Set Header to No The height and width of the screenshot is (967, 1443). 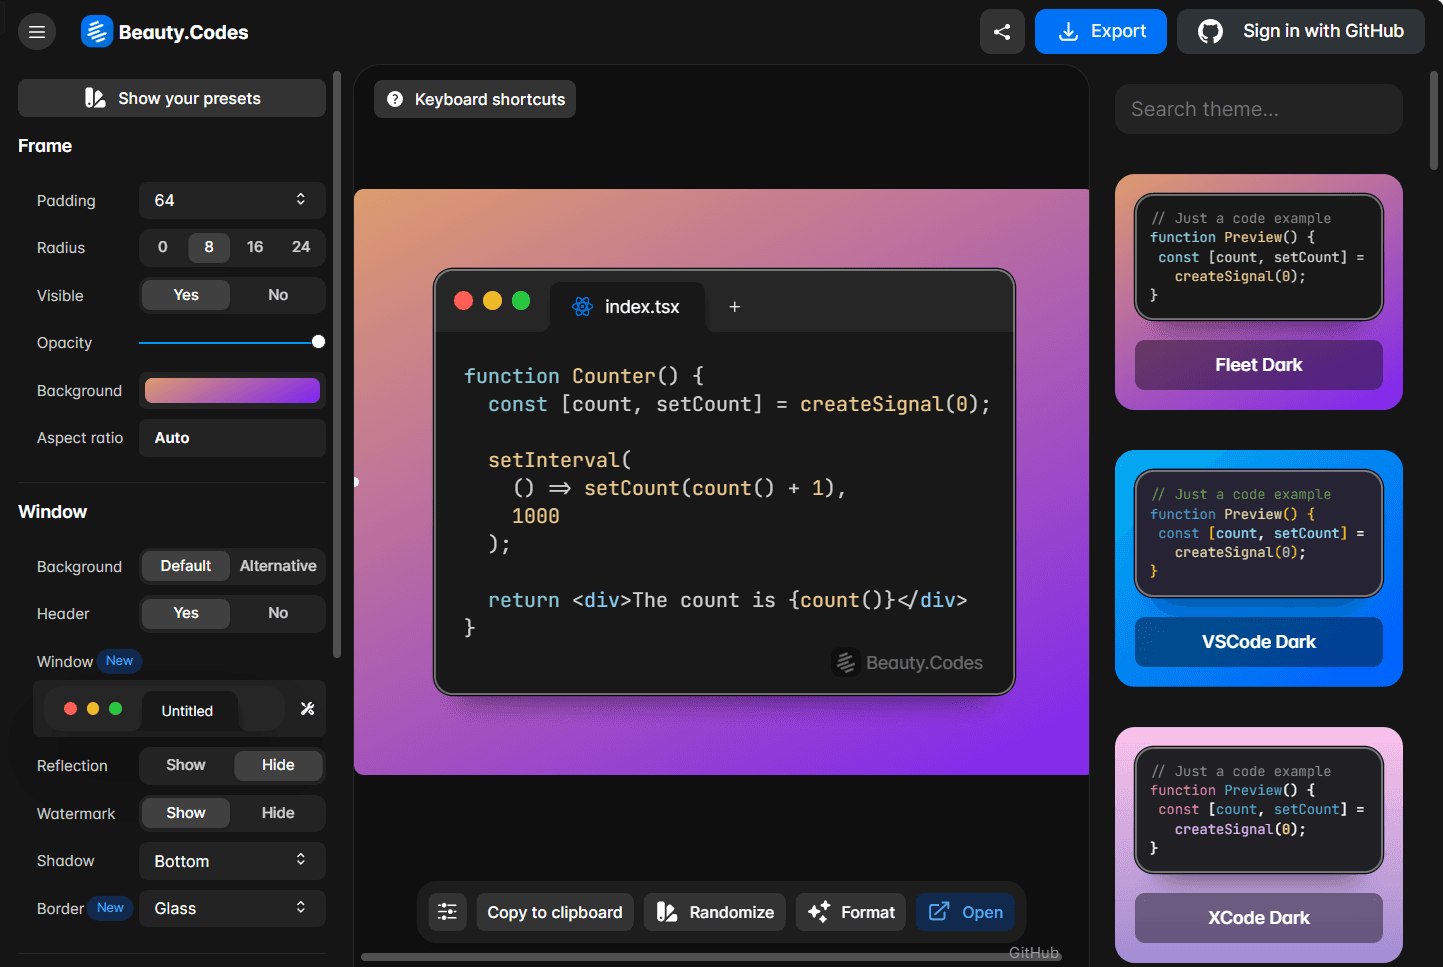coord(278,613)
